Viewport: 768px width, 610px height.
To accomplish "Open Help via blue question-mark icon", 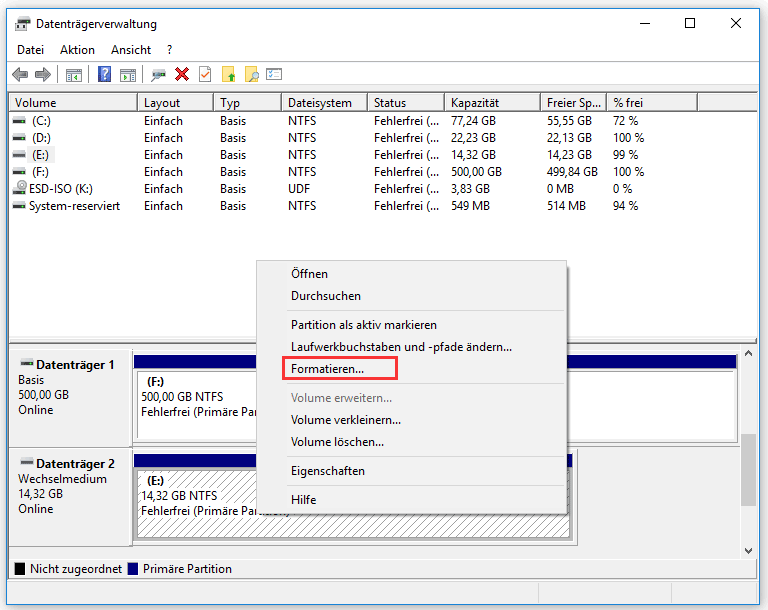I will pos(104,74).
